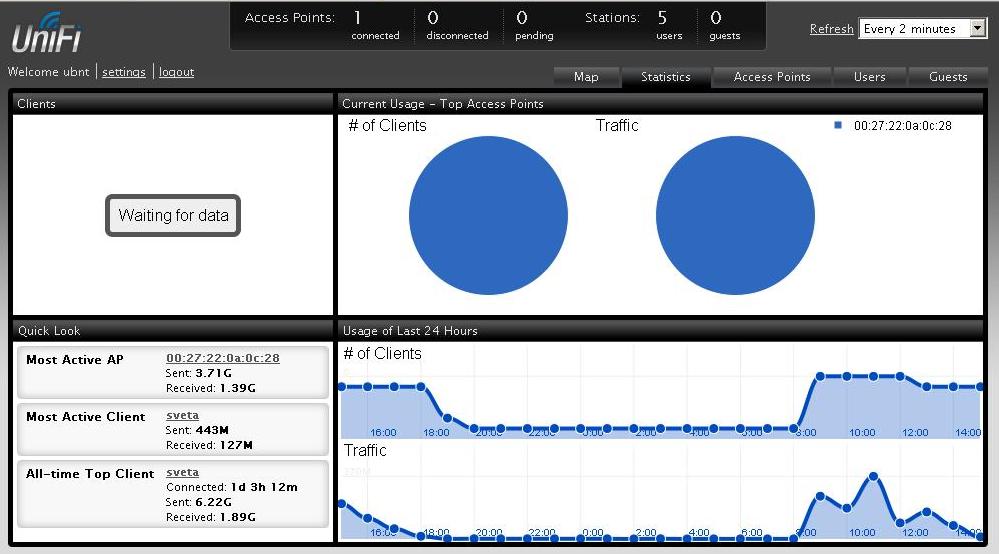The width and height of the screenshot is (999, 554).
Task: Click the UniFi logo
Action: [x=46, y=34]
